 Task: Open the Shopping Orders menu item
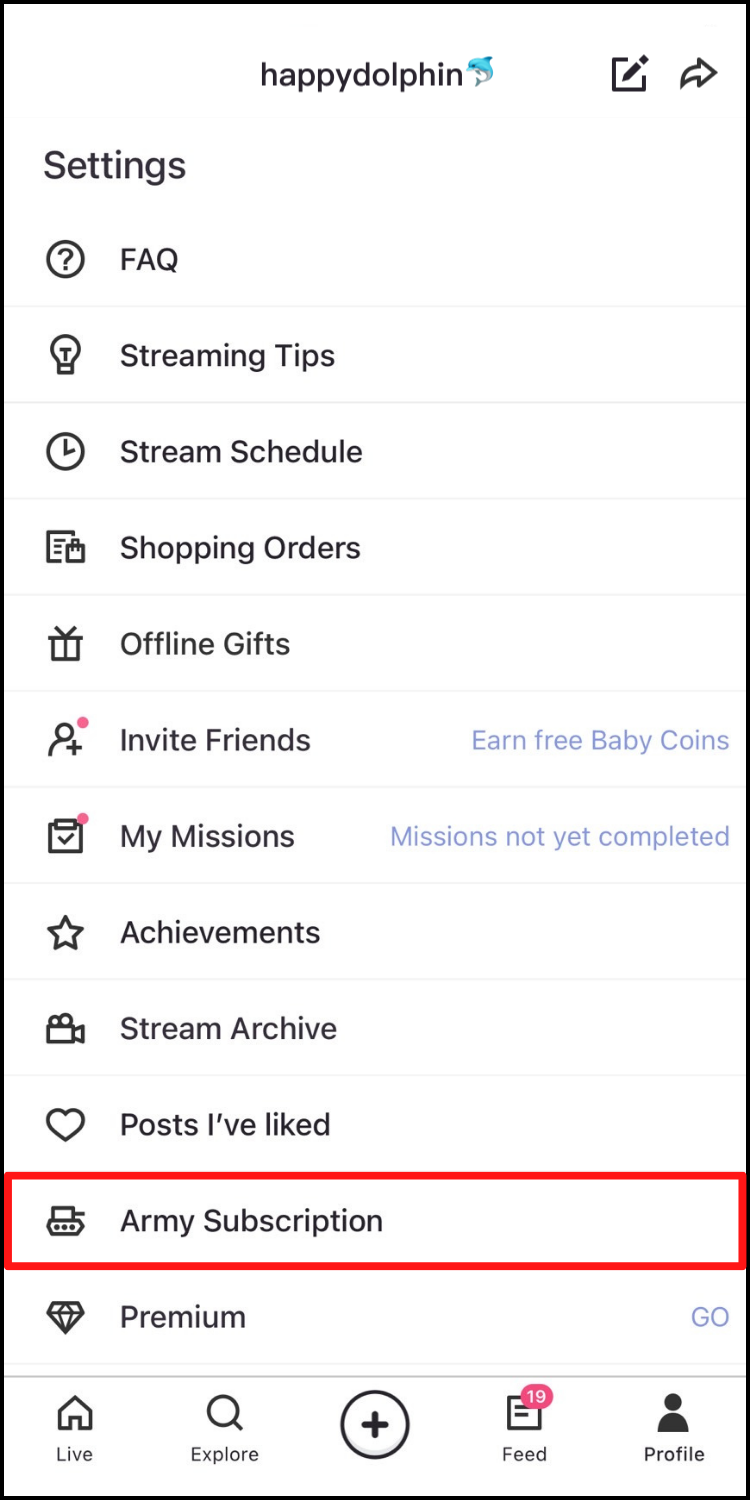pyautogui.click(x=240, y=548)
